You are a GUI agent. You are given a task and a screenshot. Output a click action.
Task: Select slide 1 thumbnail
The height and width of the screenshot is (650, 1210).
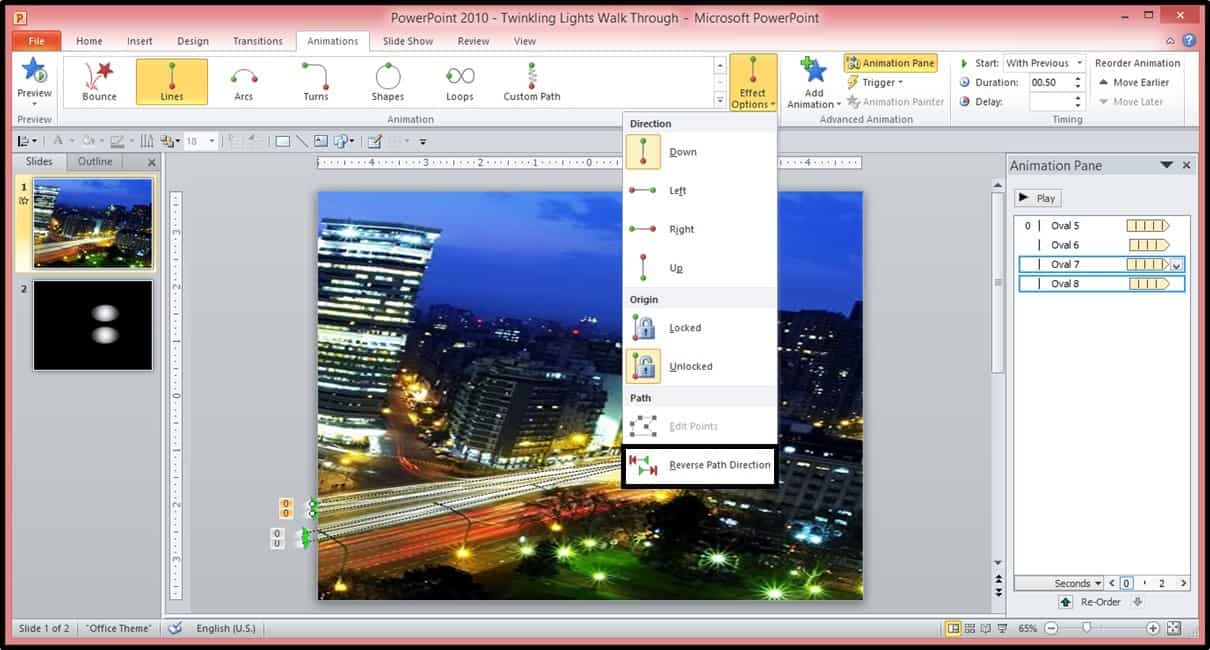93,223
